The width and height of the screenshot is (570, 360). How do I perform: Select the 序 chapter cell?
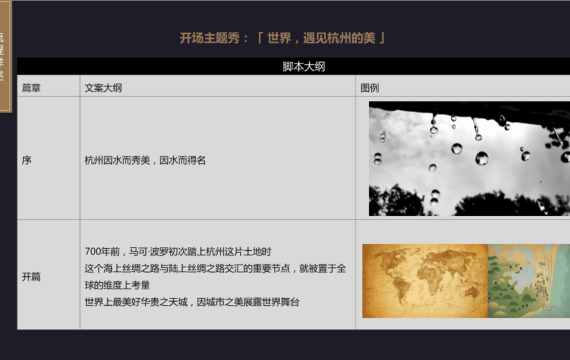point(48,159)
